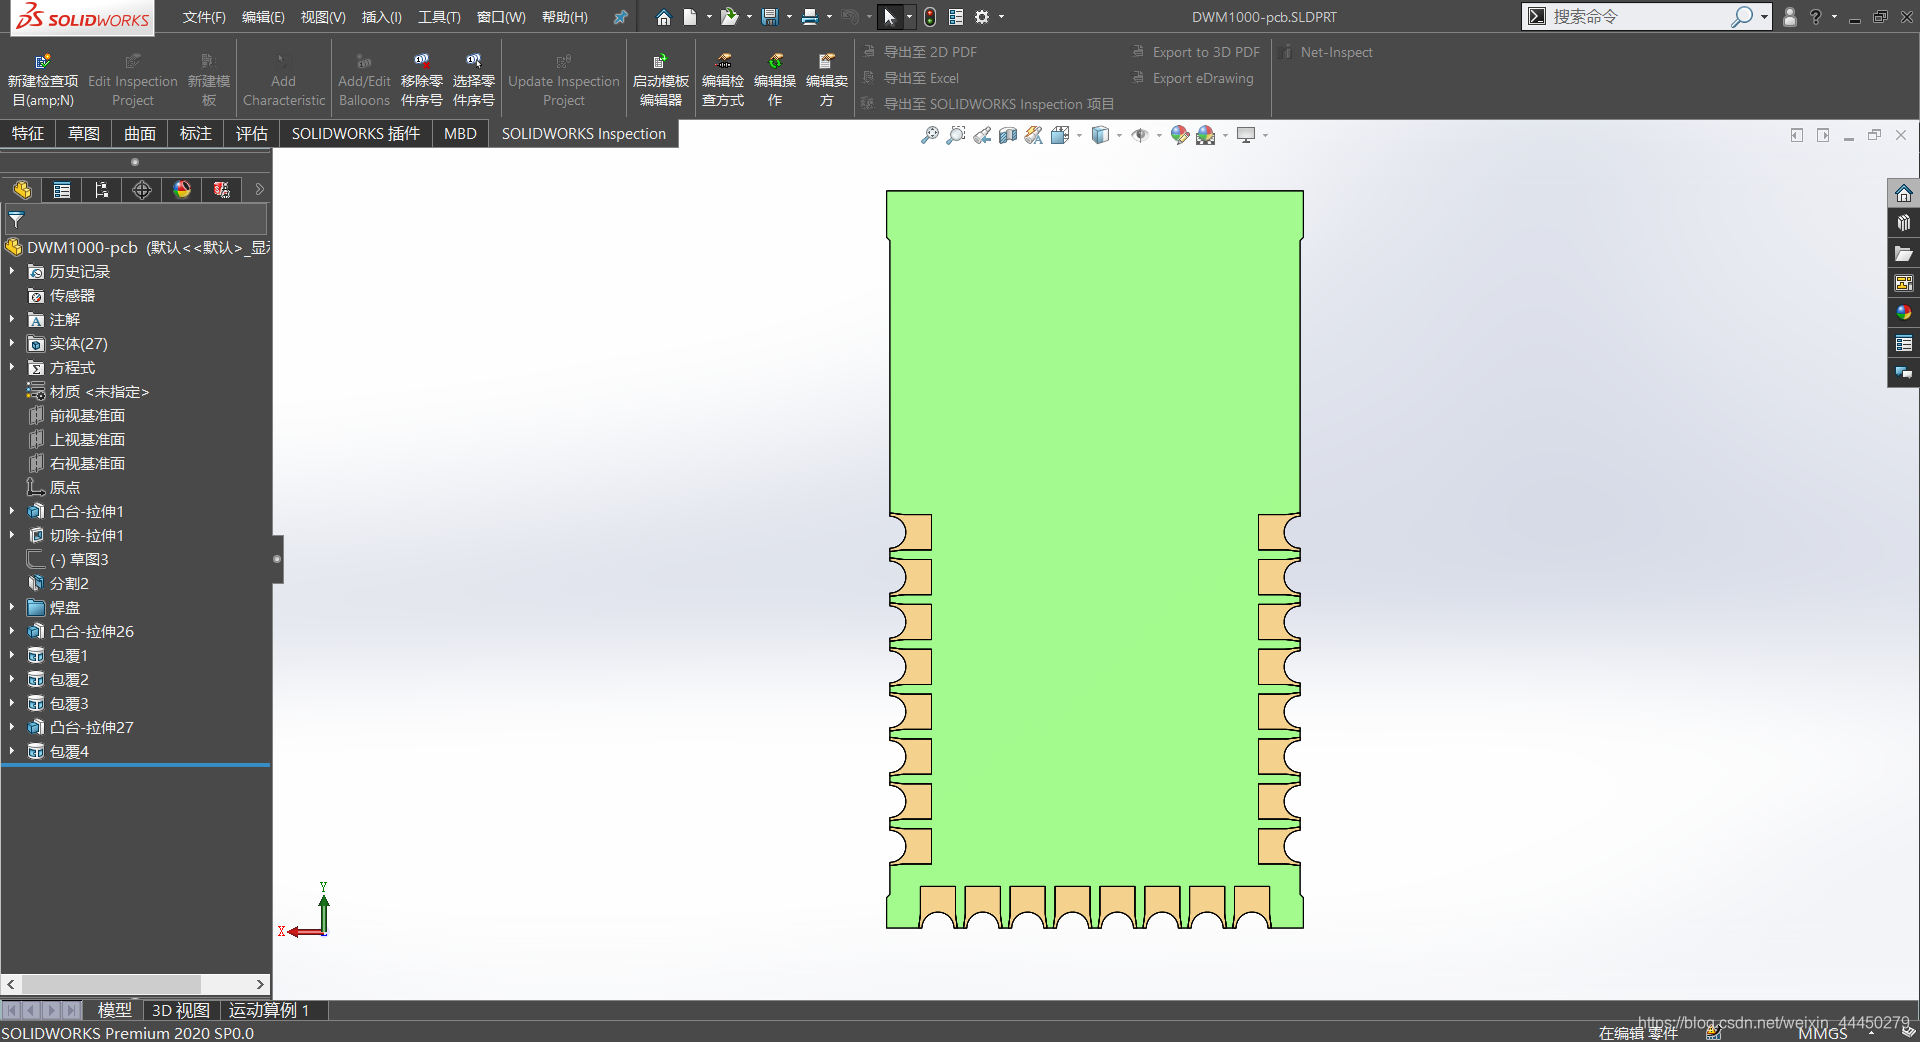Click the 搜索命令 search field
The height and width of the screenshot is (1042, 1920).
[1638, 17]
